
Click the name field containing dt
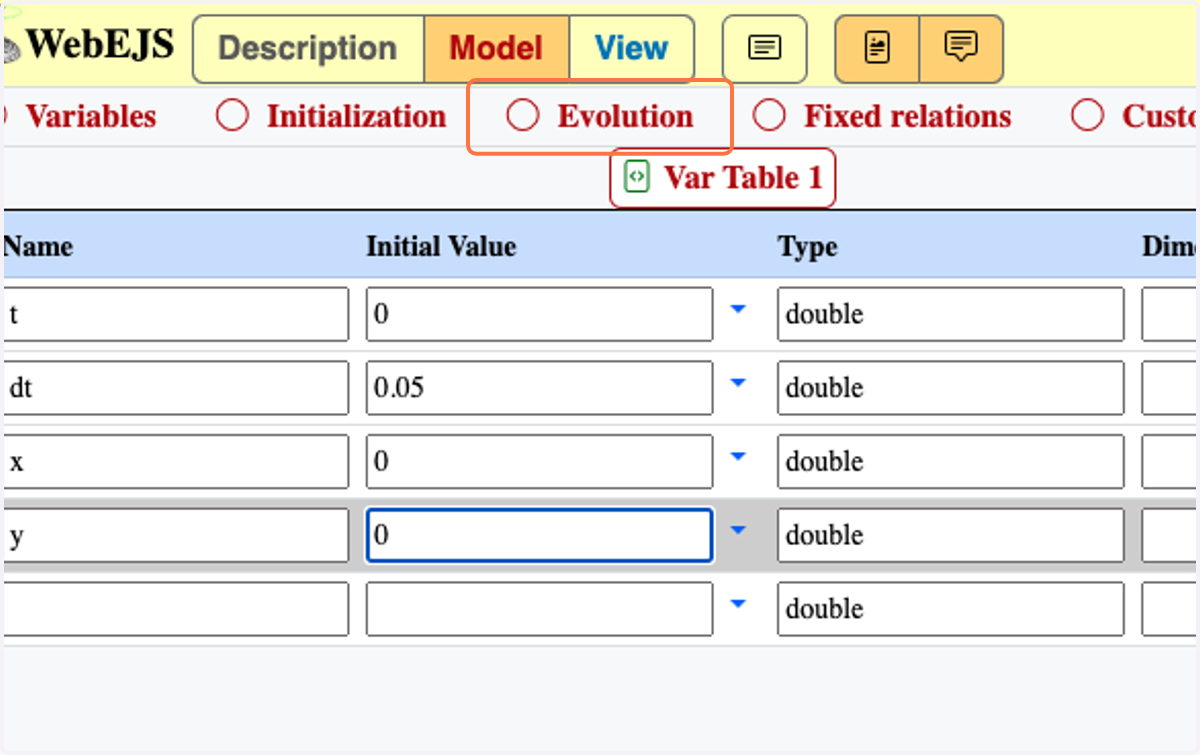tap(176, 388)
